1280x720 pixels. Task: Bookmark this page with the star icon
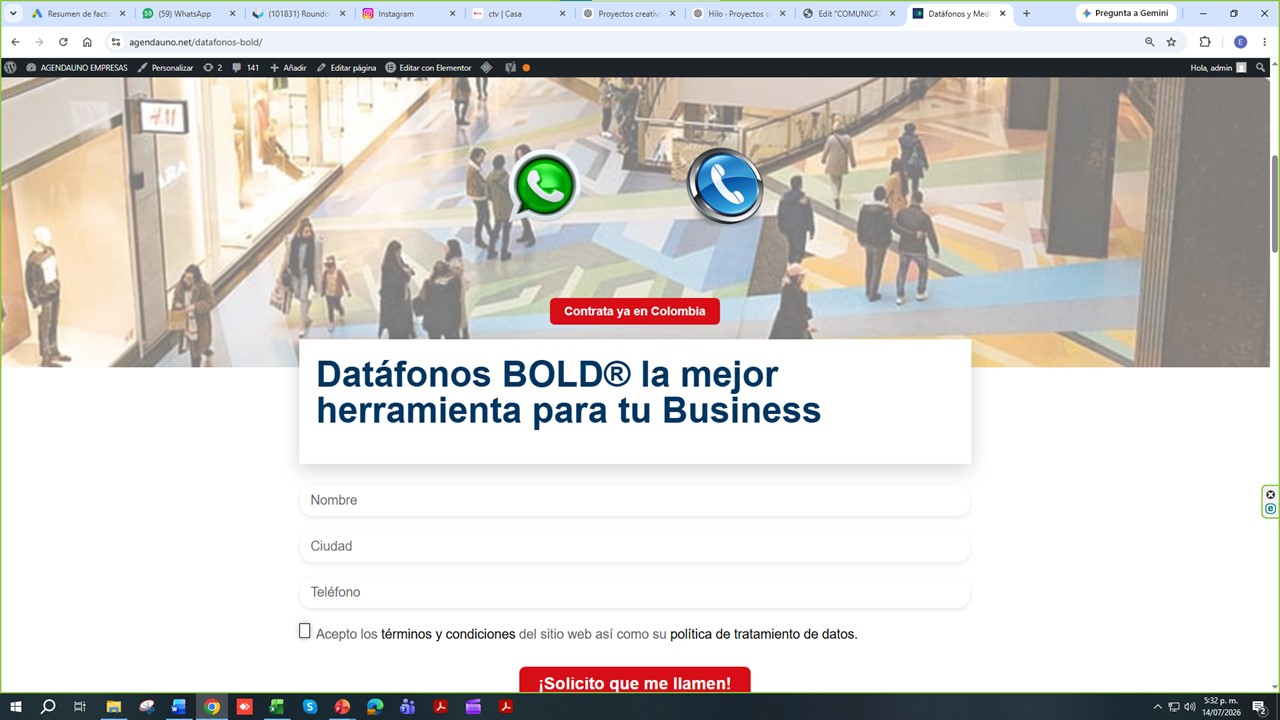click(x=1171, y=42)
